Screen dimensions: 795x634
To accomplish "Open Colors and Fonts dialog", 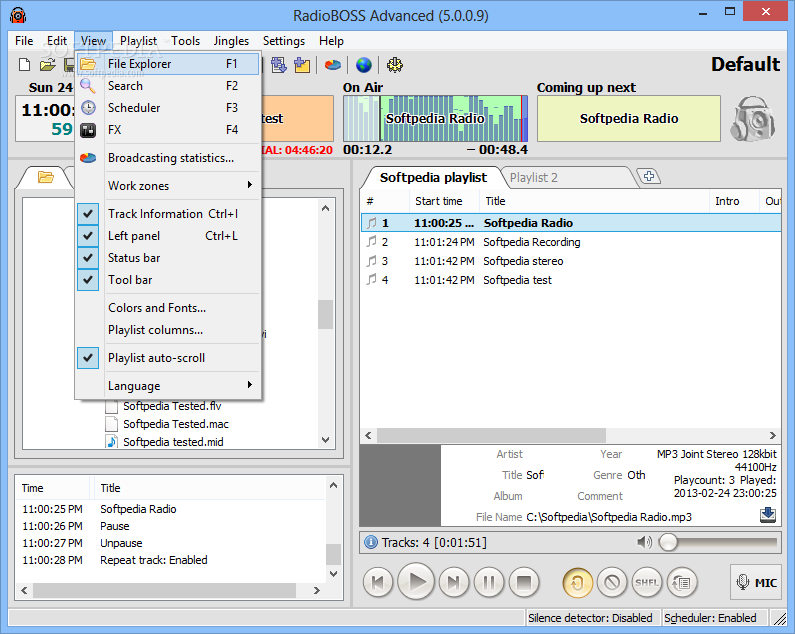I will [x=168, y=308].
